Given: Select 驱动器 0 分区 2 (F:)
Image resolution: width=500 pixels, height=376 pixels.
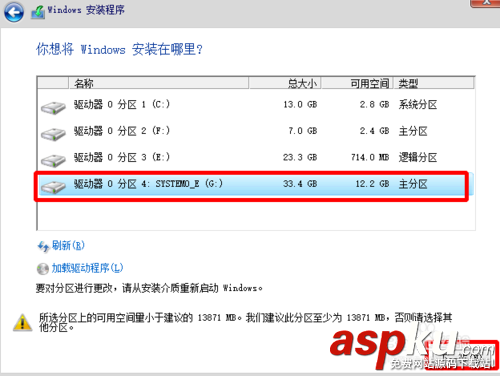Looking at the screenshot, I should pyautogui.click(x=122, y=131).
